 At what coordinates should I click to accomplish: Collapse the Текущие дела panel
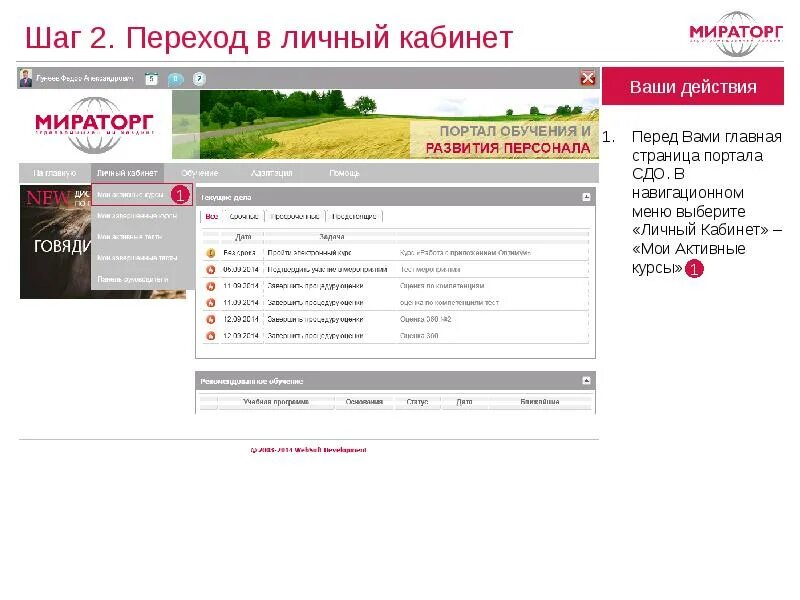[586, 197]
